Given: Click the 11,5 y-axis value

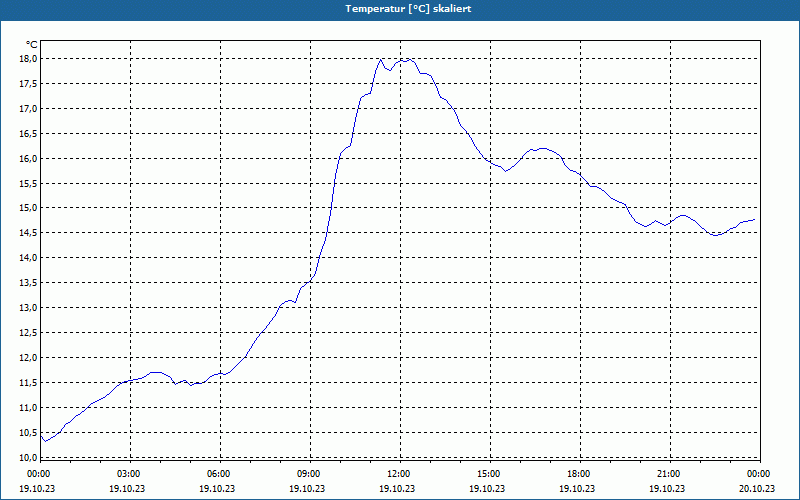Looking at the screenshot, I should [28, 383].
